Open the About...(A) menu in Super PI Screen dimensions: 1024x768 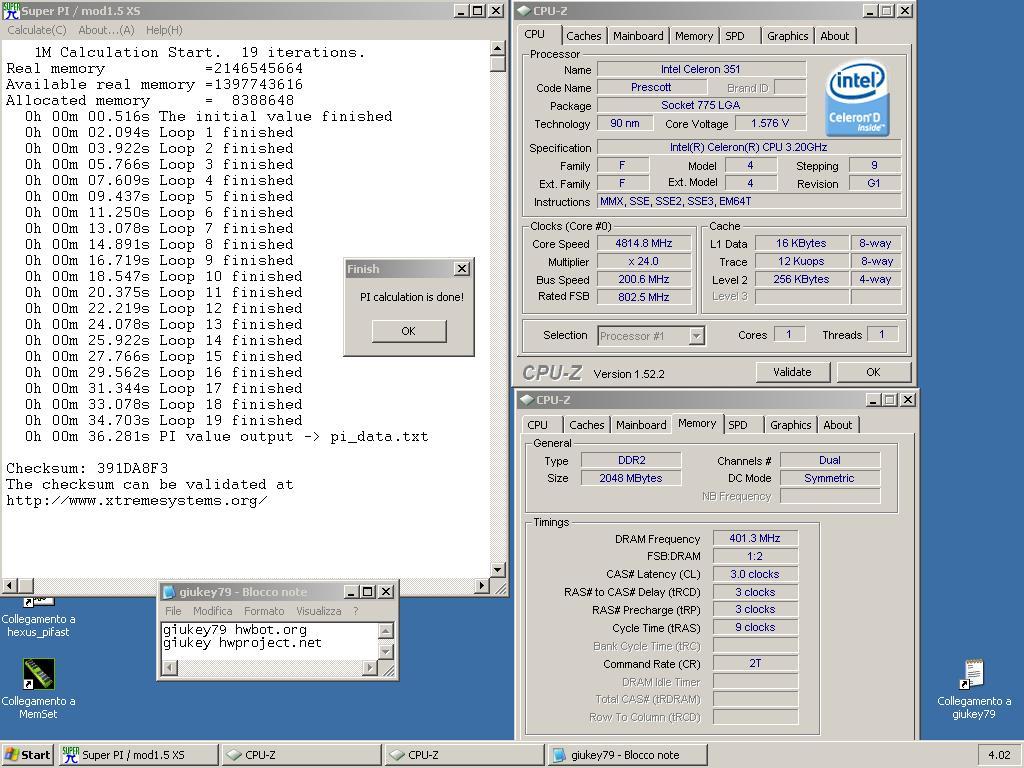(x=106, y=30)
